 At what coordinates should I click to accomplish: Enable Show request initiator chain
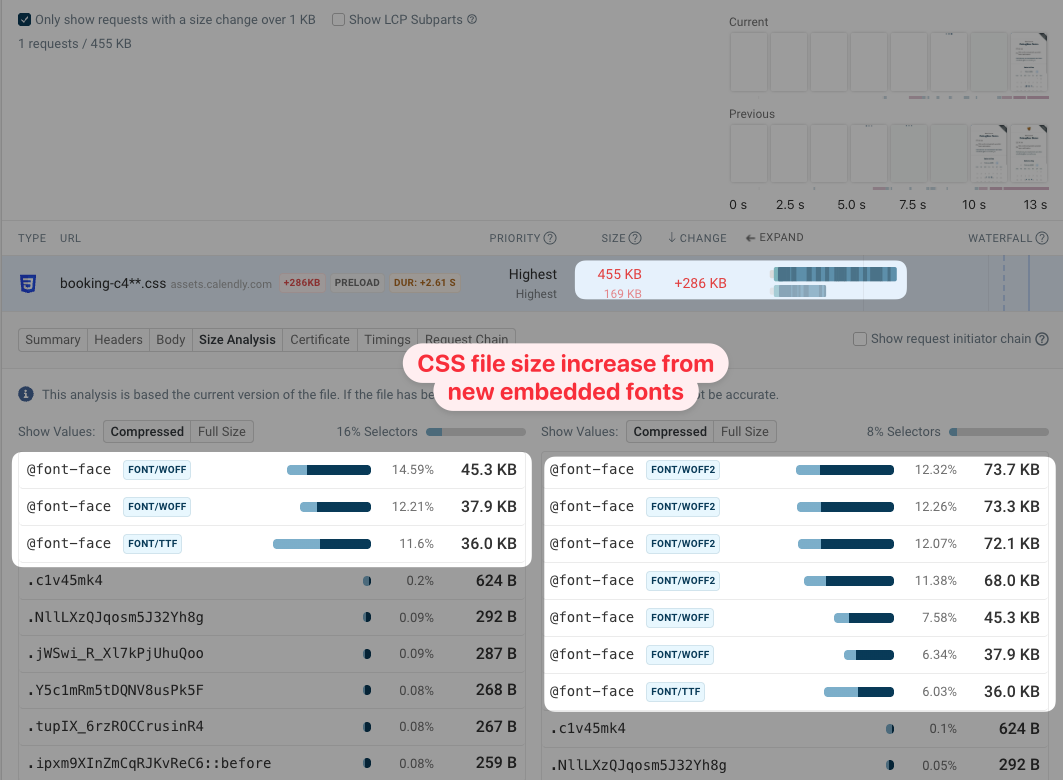(x=860, y=339)
